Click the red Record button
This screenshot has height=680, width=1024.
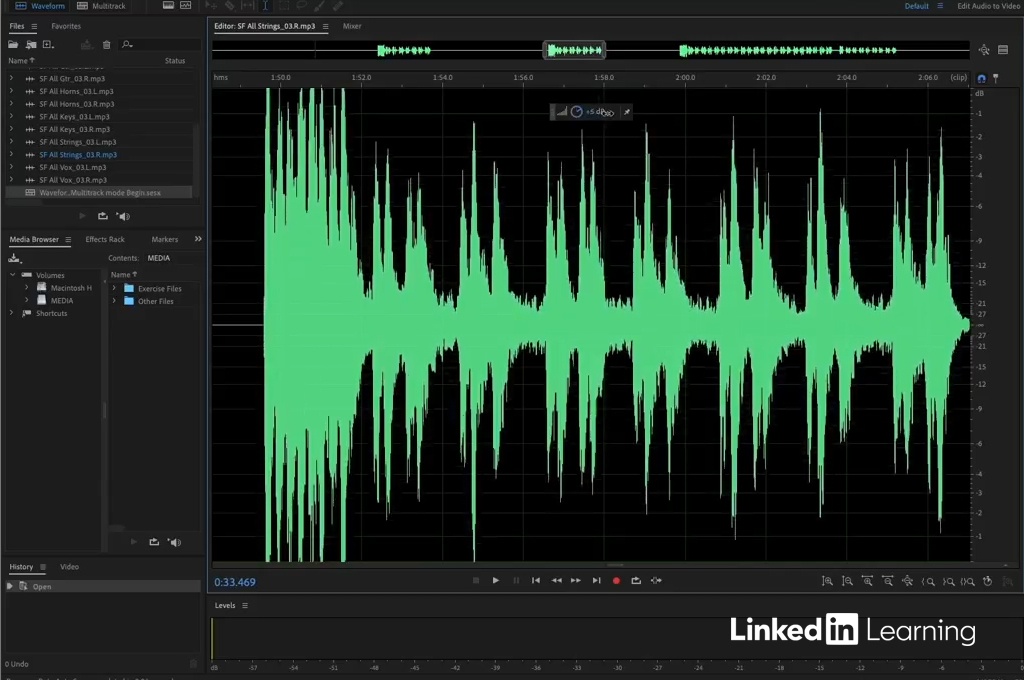616,580
